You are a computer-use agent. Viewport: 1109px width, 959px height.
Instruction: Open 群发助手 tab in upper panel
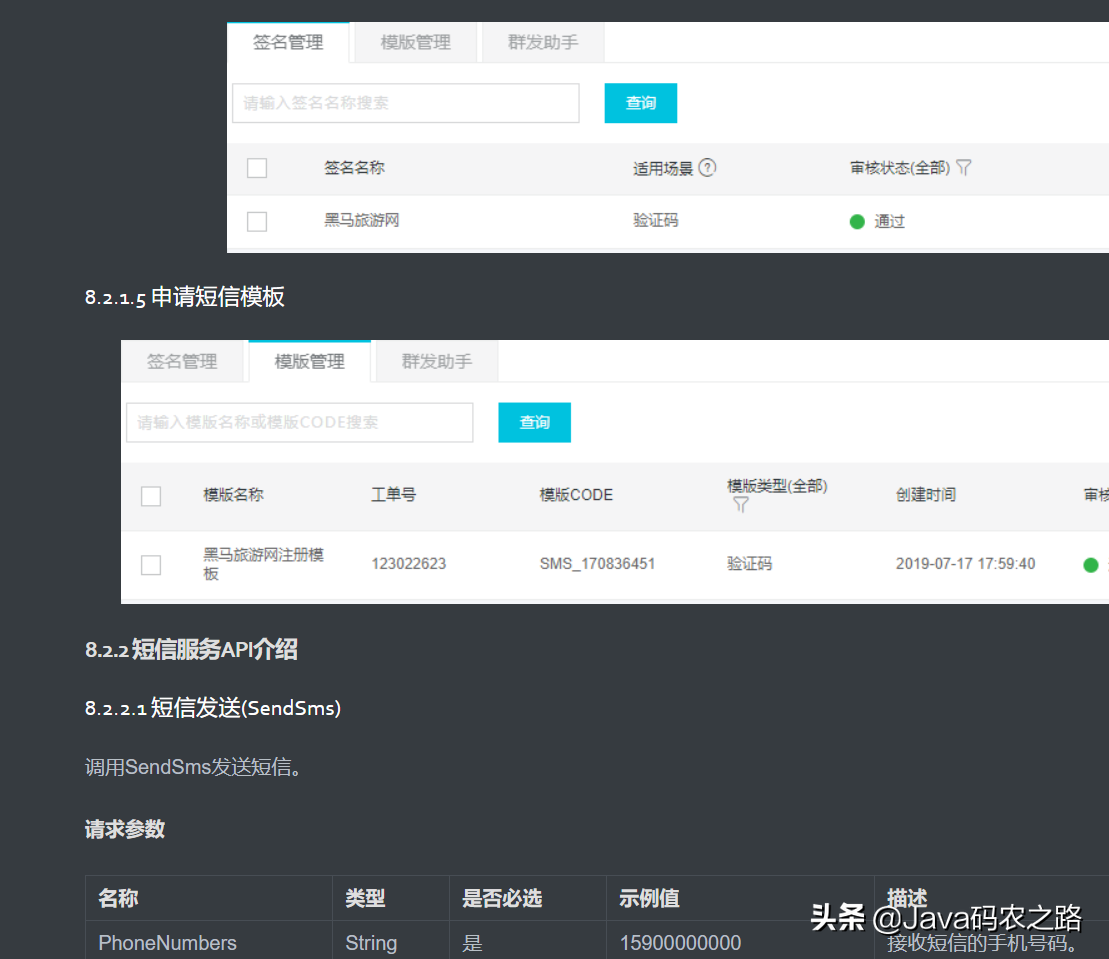coord(543,42)
